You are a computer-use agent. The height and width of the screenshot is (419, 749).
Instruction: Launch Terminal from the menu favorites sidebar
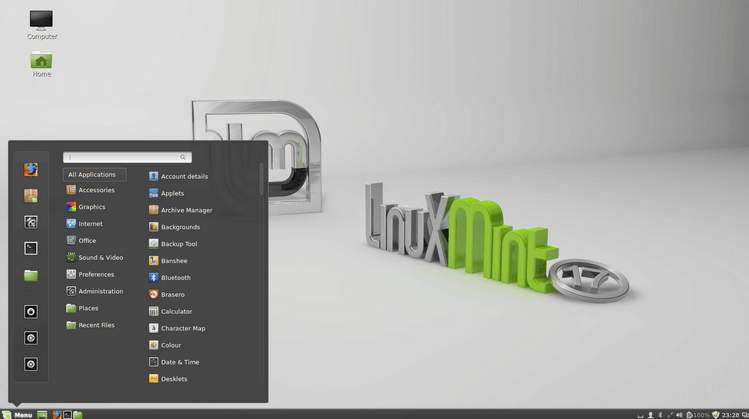click(x=31, y=248)
